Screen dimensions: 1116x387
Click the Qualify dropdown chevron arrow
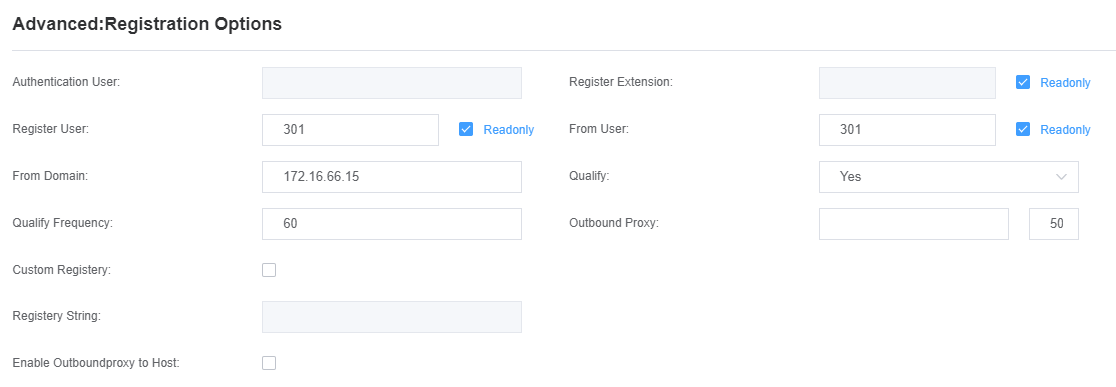click(x=1061, y=176)
